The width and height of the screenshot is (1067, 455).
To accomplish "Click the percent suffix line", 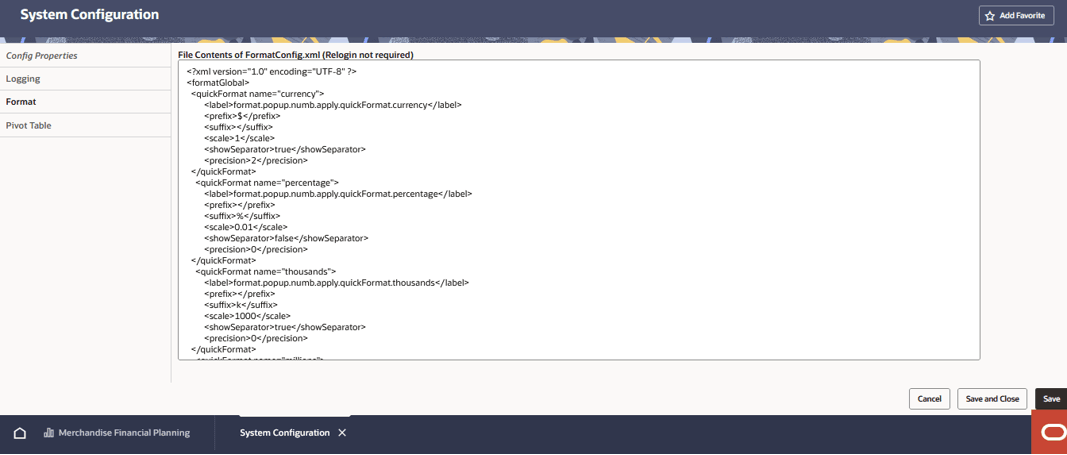I will tap(242, 216).
